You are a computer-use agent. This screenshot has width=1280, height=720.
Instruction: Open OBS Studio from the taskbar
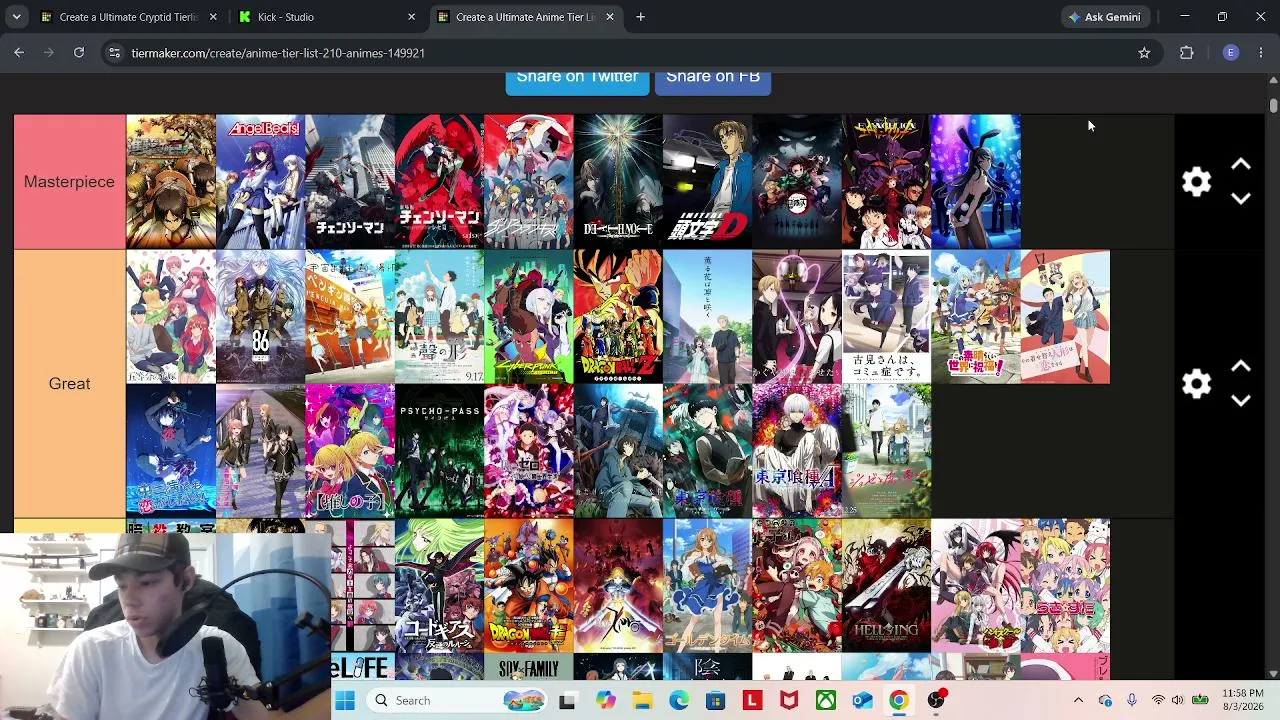936,701
